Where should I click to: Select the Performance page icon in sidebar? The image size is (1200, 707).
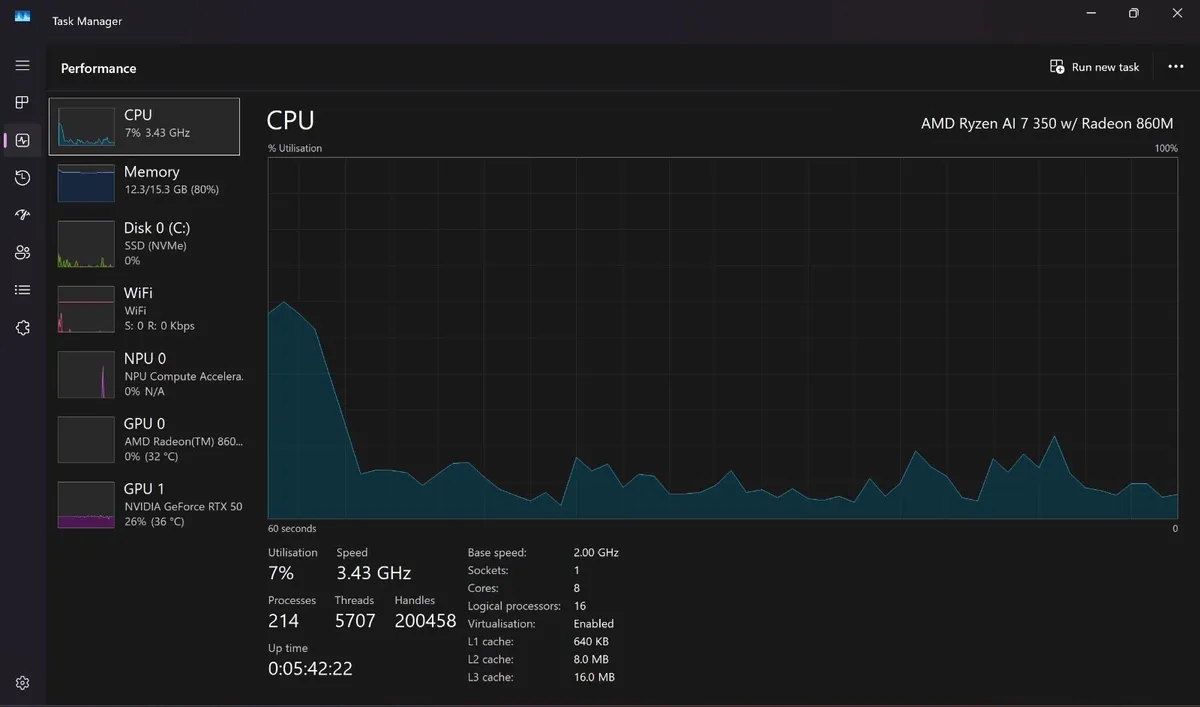point(22,140)
